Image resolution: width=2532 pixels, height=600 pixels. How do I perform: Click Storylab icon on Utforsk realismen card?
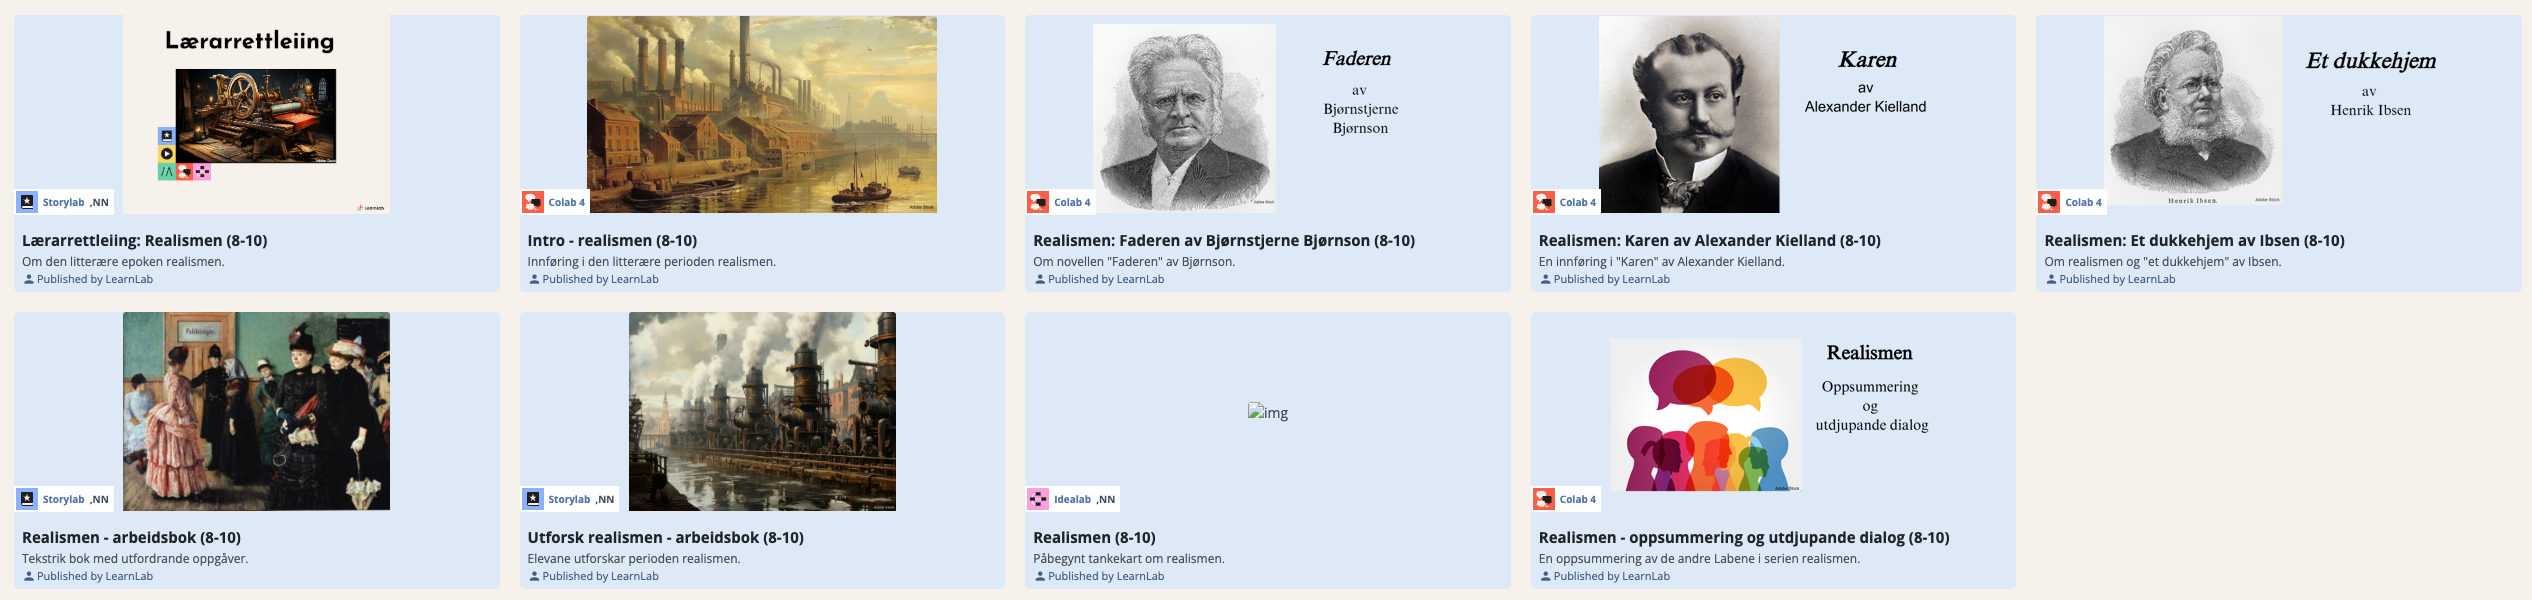point(533,499)
